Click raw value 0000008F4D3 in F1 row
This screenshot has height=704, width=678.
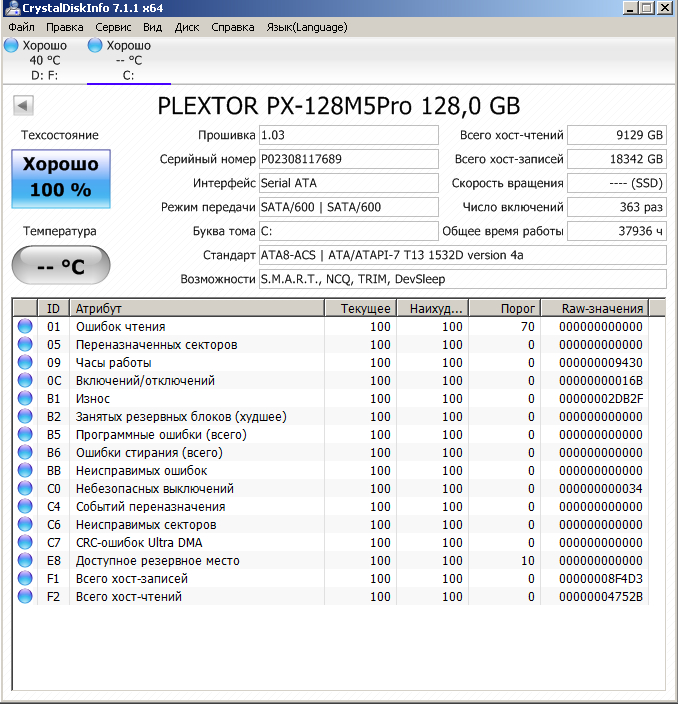coord(601,579)
